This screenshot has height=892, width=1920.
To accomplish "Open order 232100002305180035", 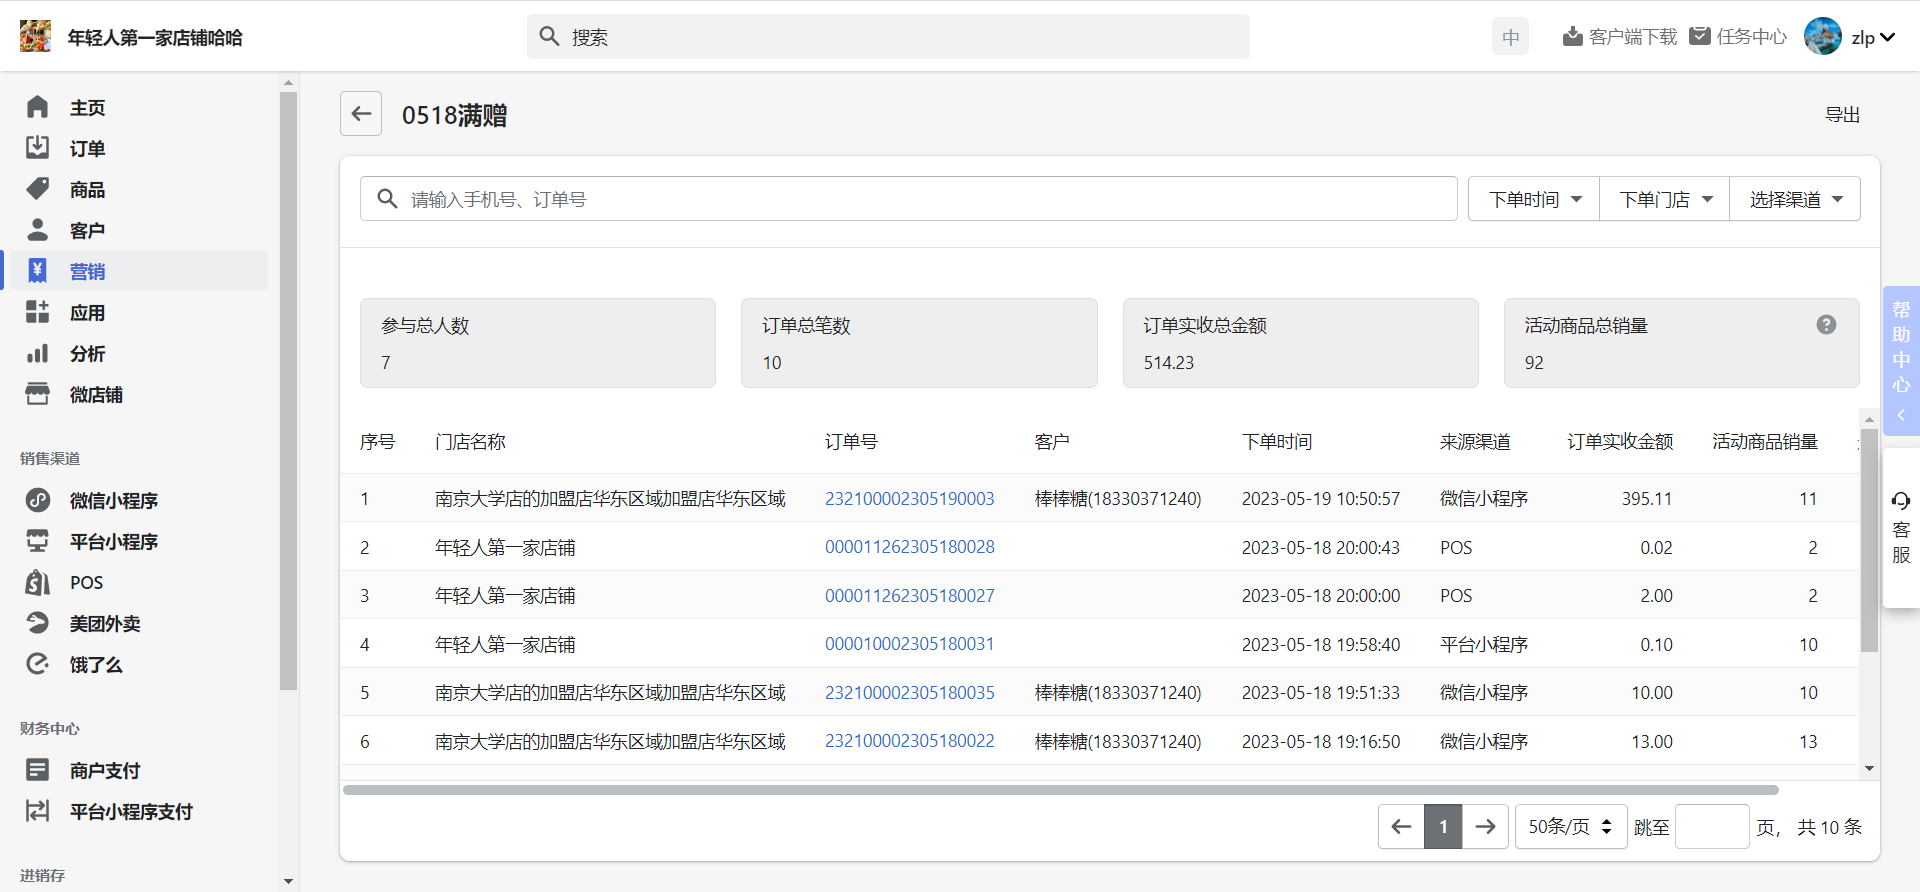I will tap(909, 692).
